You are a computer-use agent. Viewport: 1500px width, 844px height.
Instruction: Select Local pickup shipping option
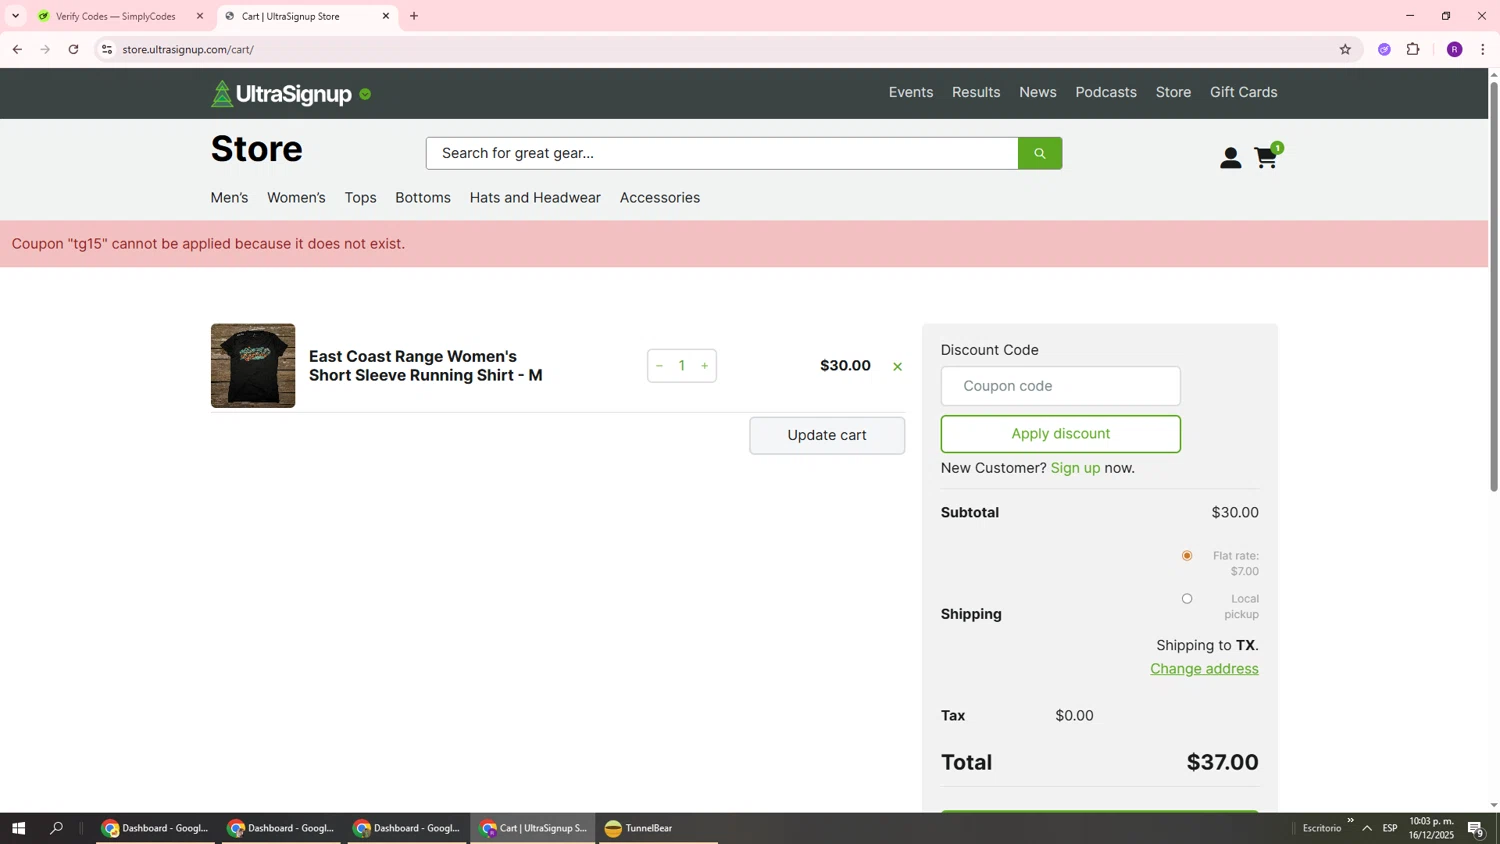[x=1187, y=599]
